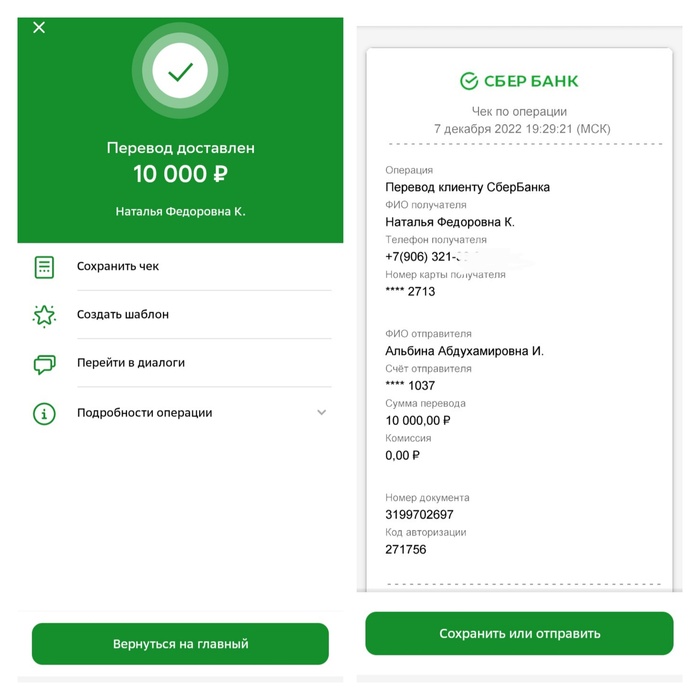Open Перейти в диалоги entry
This screenshot has width=700, height=700.
(182, 363)
